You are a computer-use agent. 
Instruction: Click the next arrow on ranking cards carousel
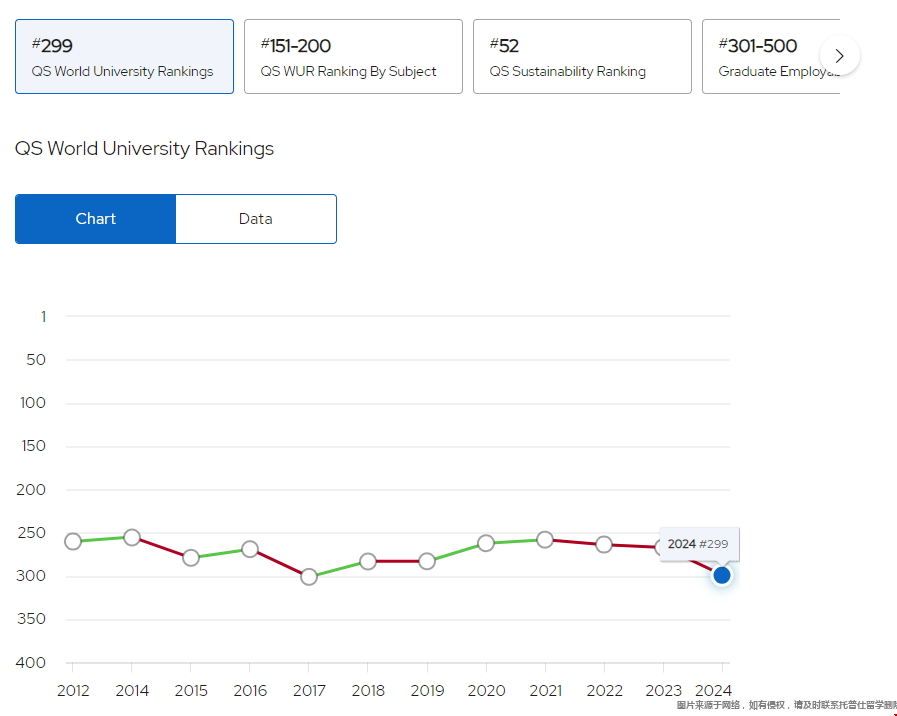tap(839, 55)
